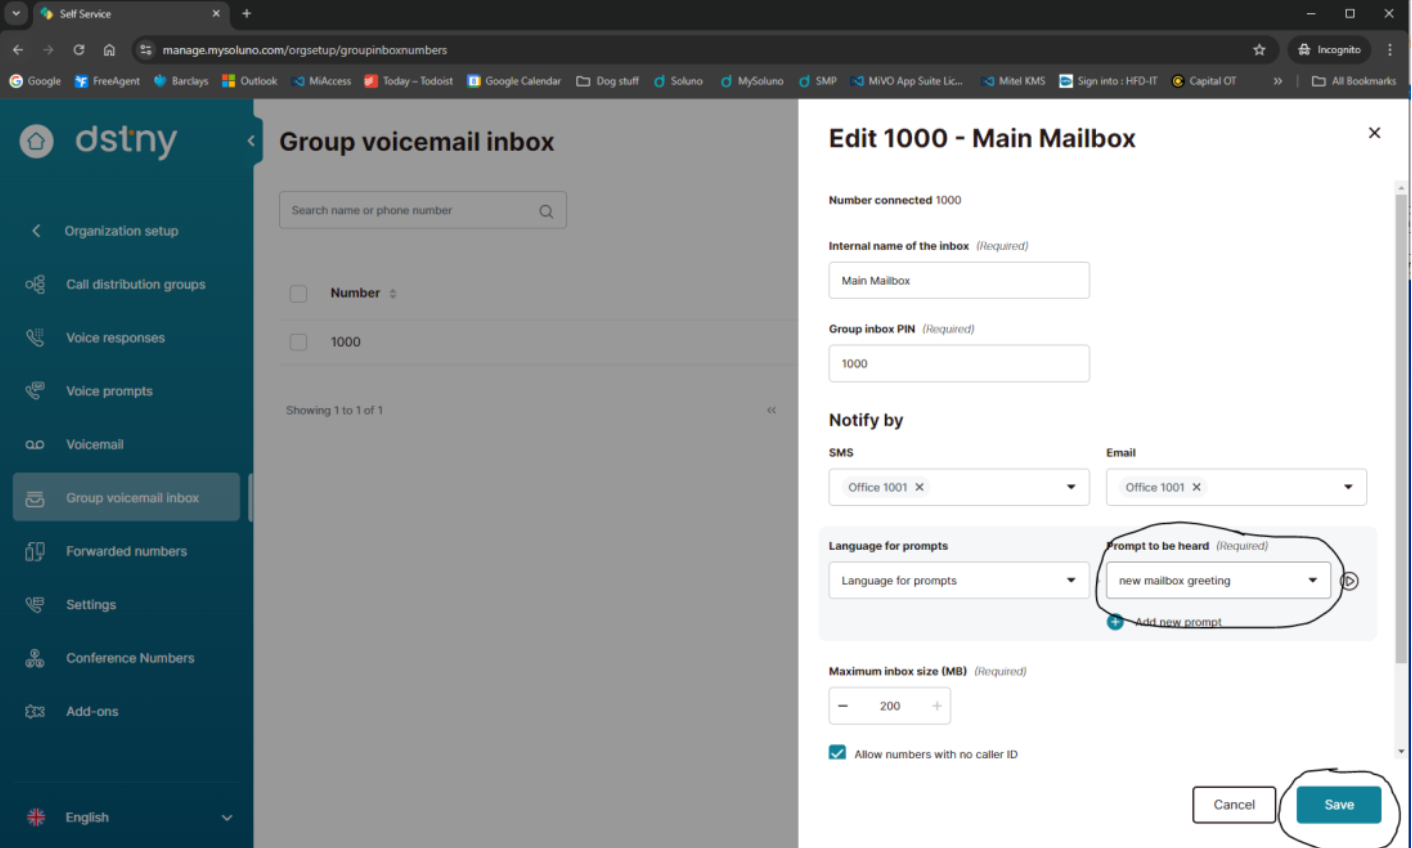This screenshot has width=1412, height=848.
Task: Reload the page in the browser
Action: [78, 49]
